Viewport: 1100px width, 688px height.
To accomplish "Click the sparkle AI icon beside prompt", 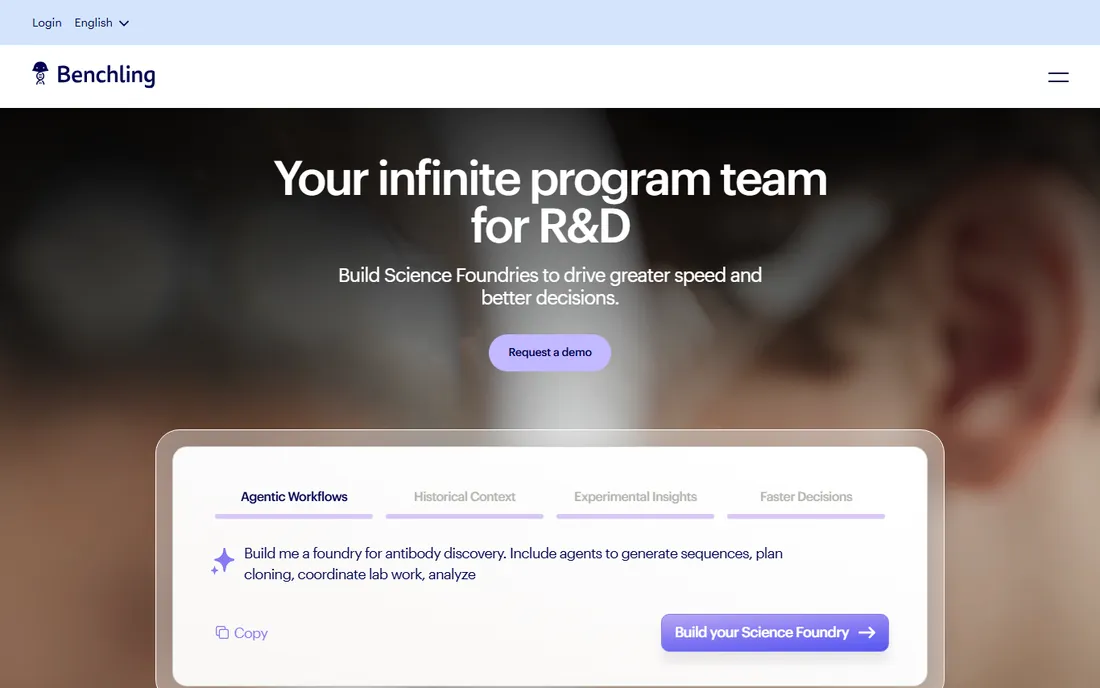I will point(222,562).
